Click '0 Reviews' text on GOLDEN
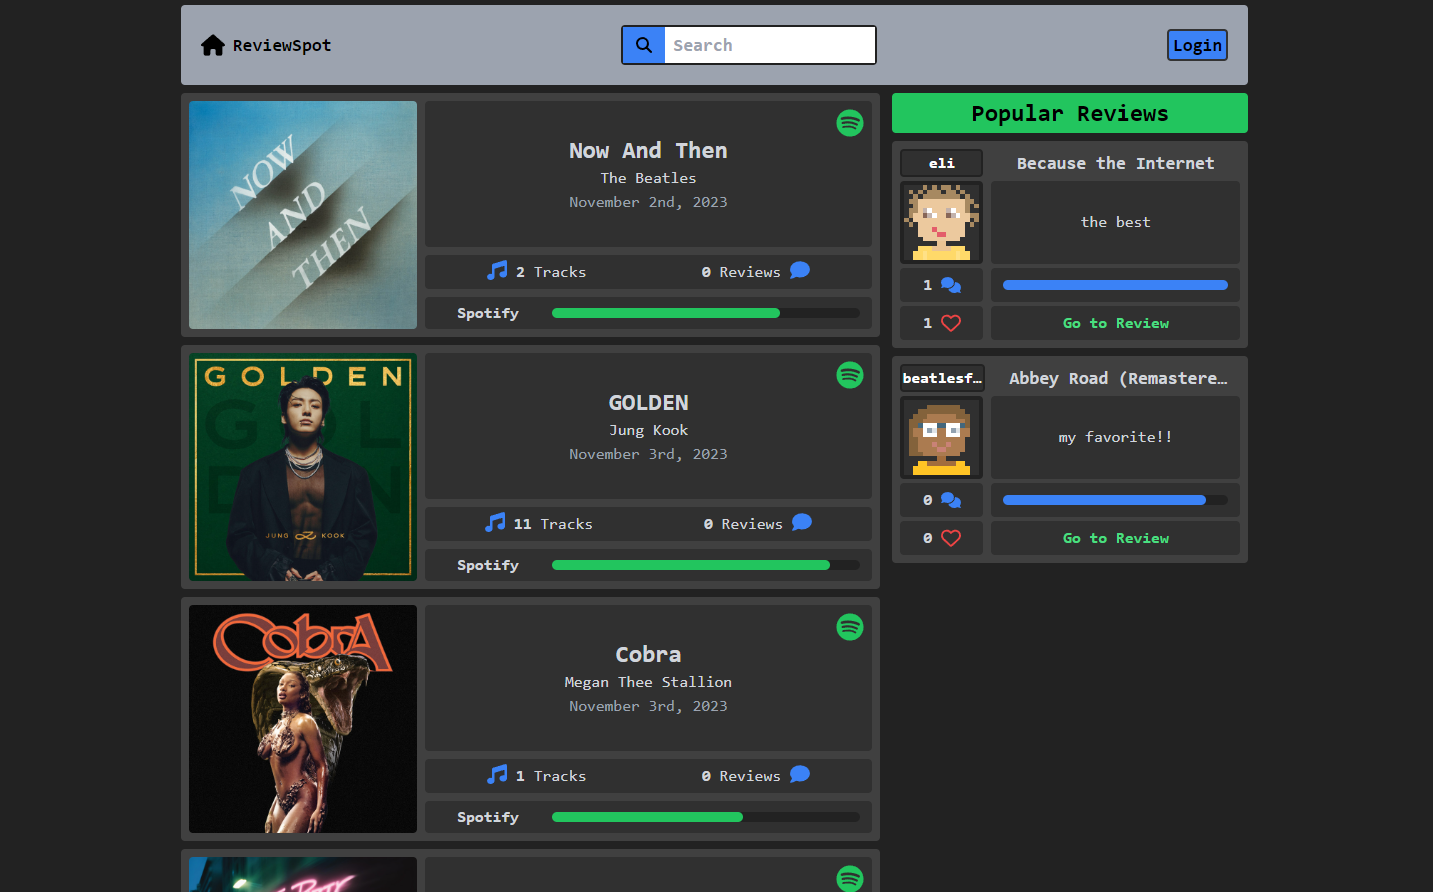1433x892 pixels. (x=743, y=524)
